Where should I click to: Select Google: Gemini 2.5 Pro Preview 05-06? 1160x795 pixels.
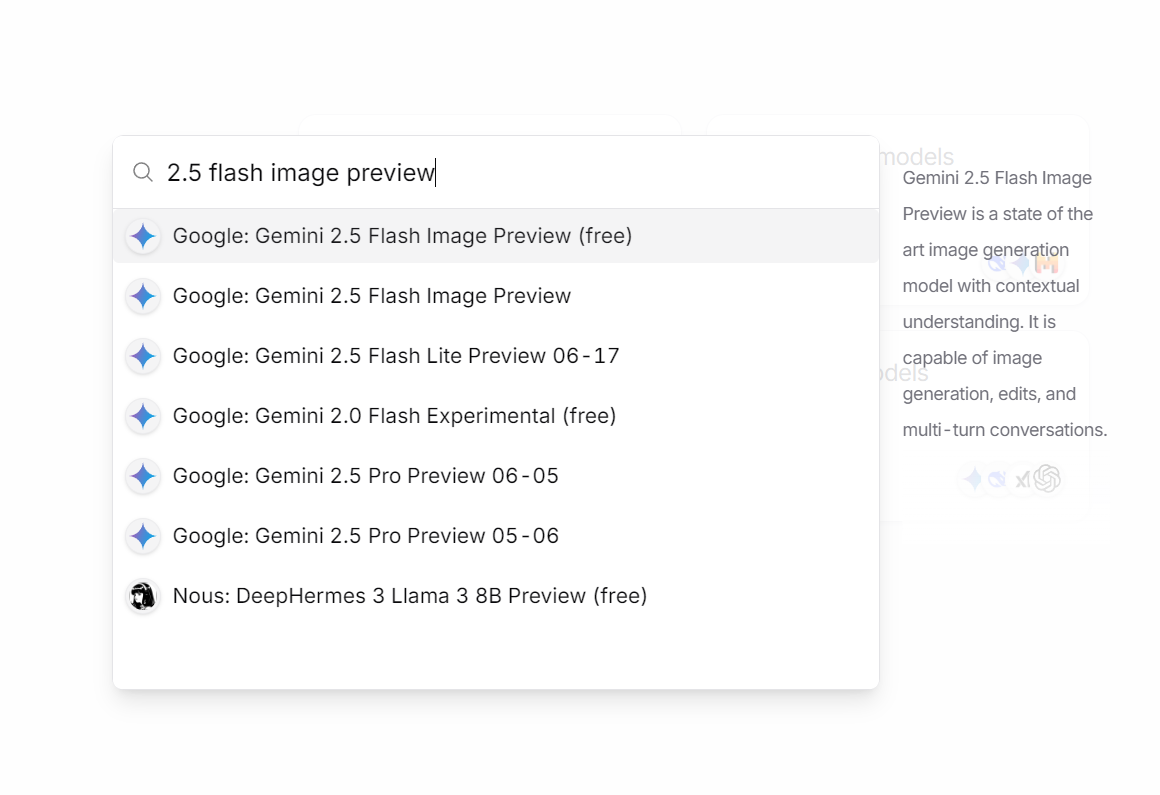[x=496, y=535]
